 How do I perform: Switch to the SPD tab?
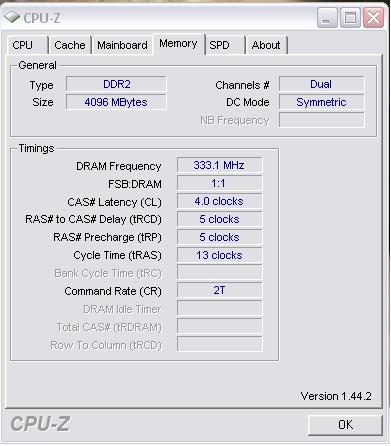click(225, 45)
